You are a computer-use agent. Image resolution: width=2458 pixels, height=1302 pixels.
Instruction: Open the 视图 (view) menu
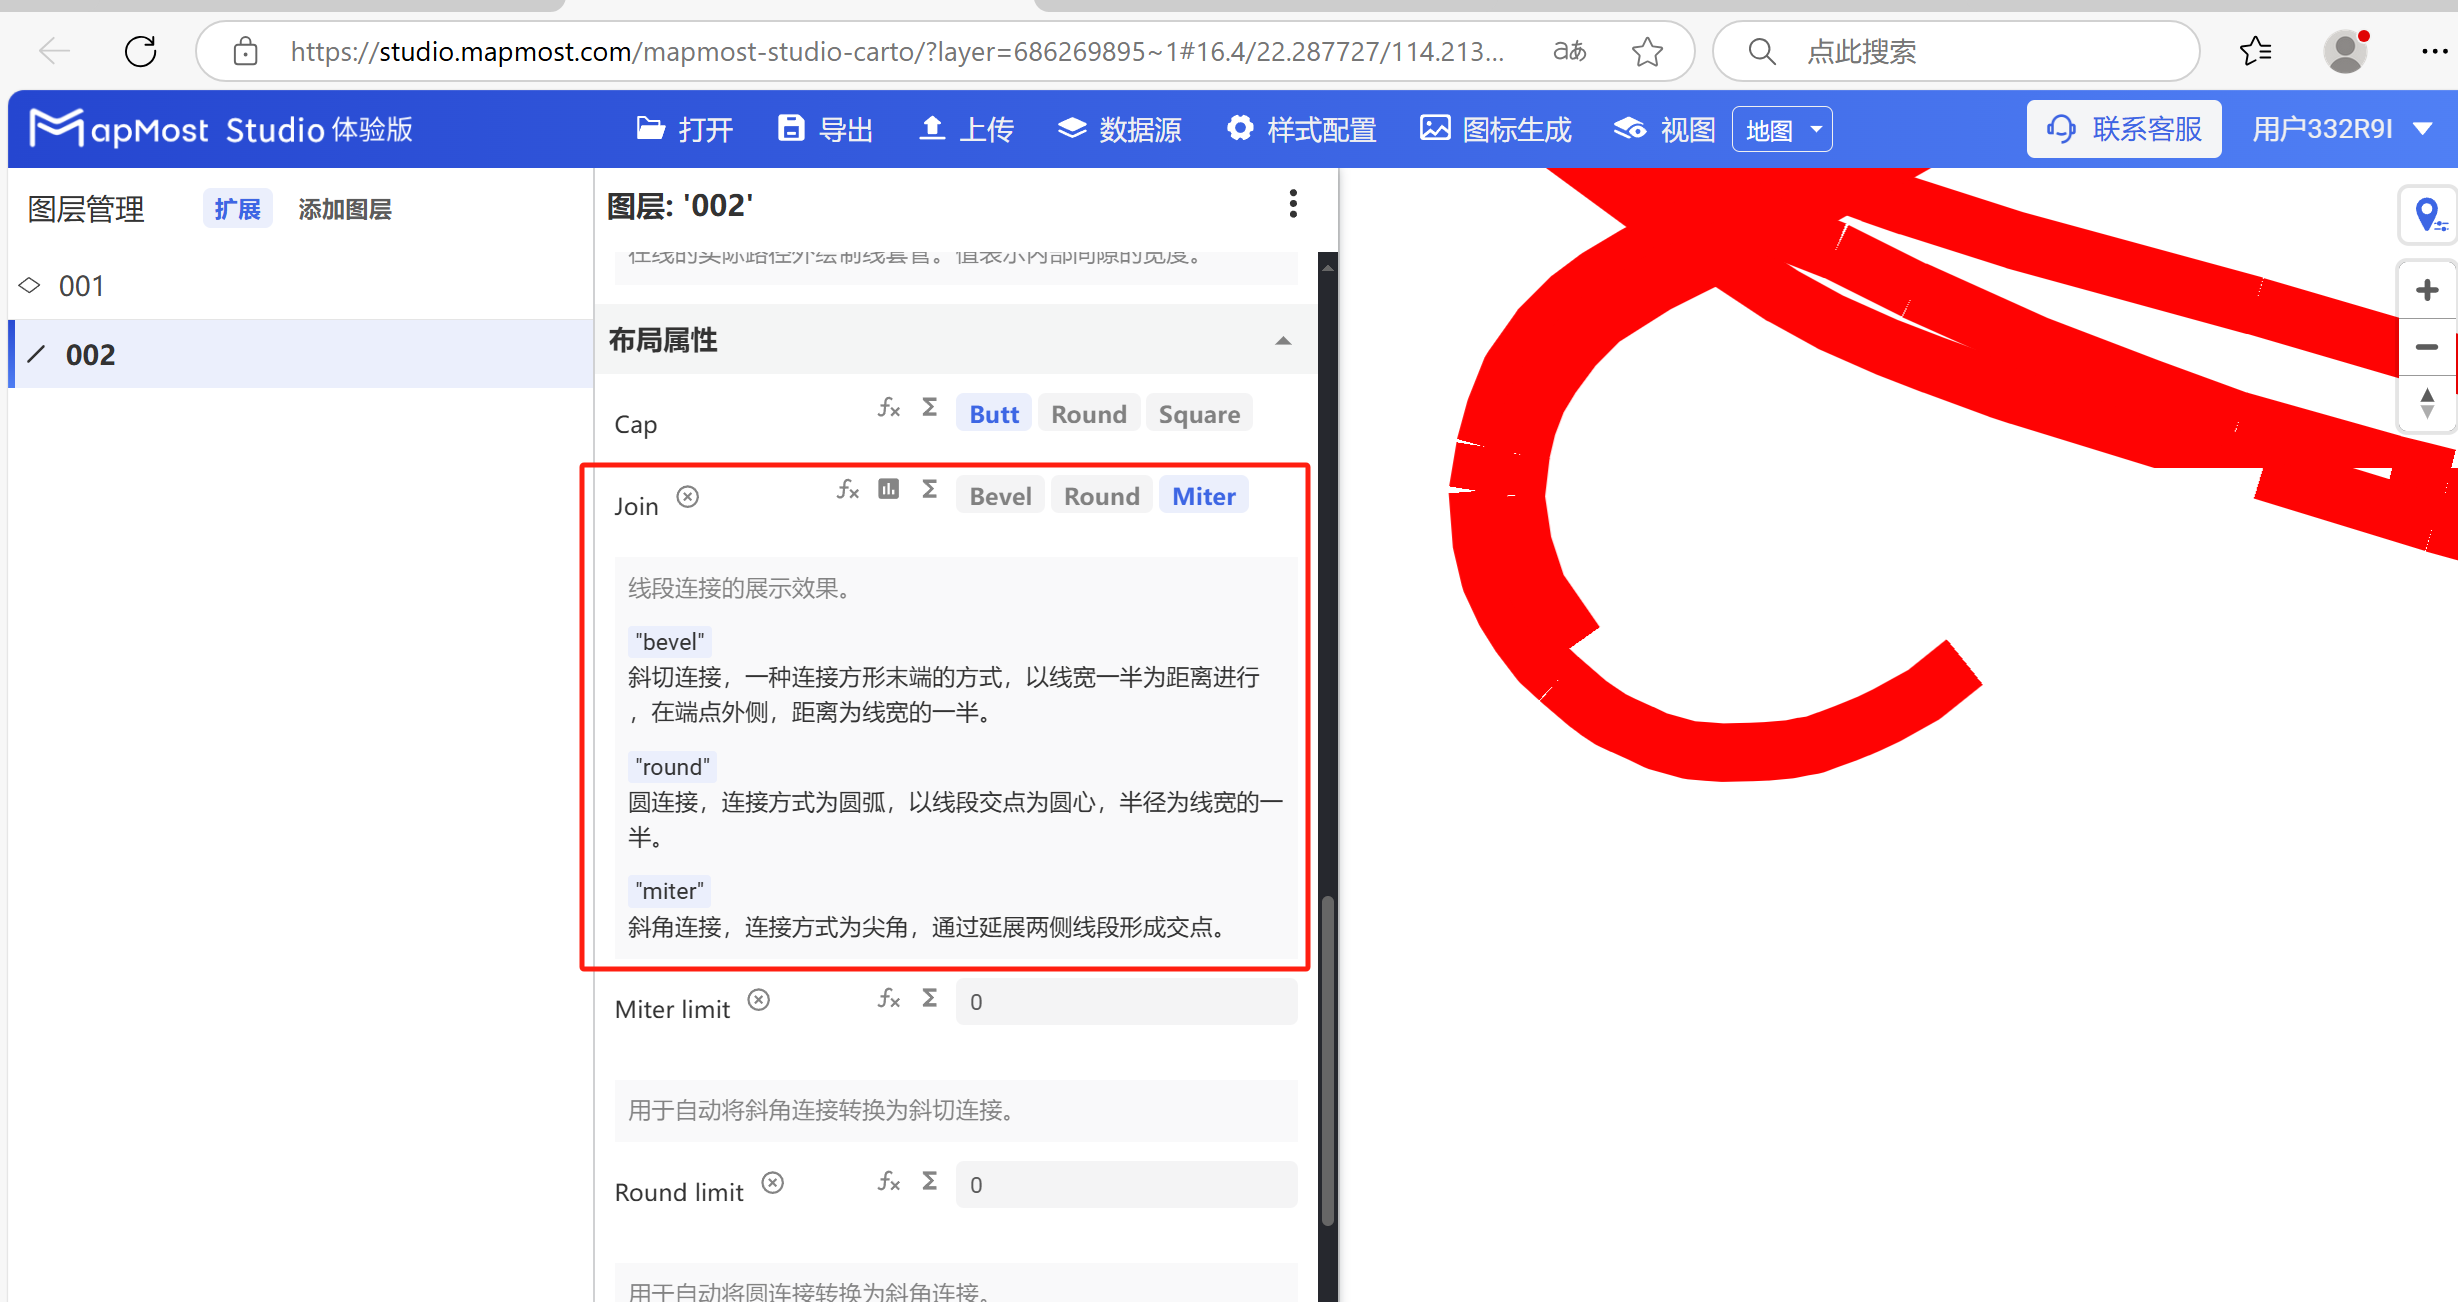click(1662, 128)
